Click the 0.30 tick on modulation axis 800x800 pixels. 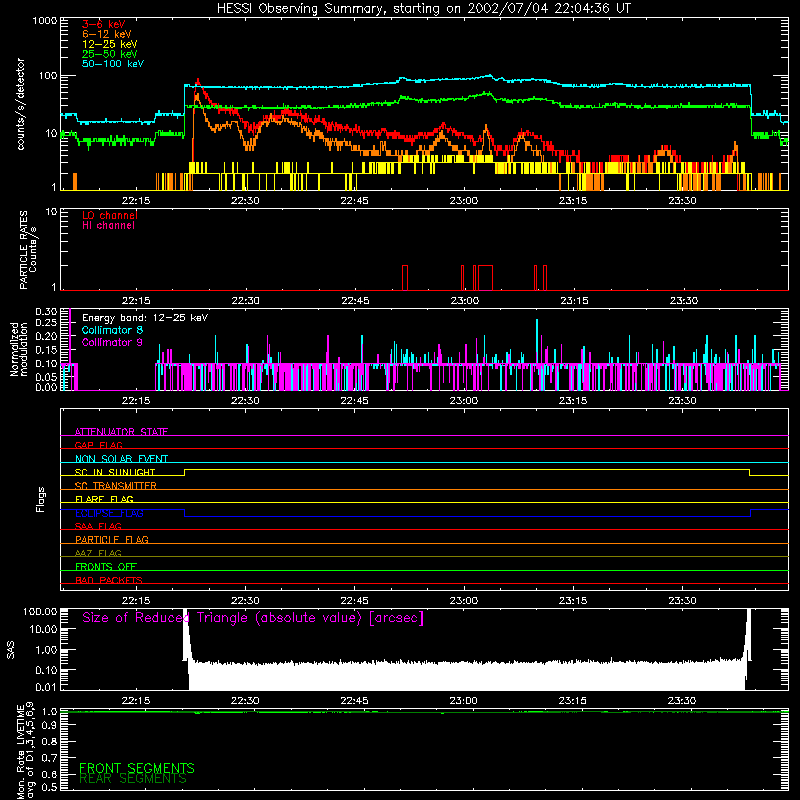click(46, 312)
